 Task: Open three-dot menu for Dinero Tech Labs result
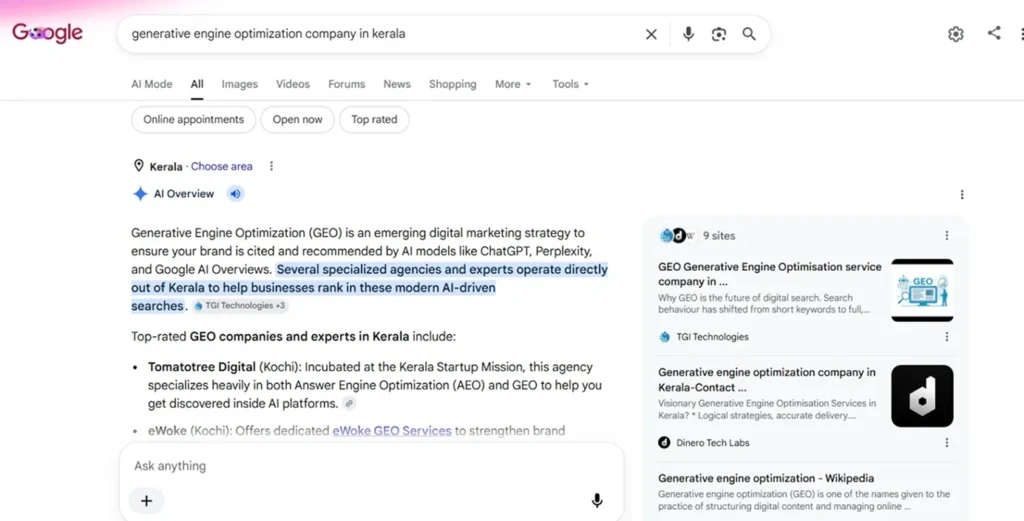pyautogui.click(x=946, y=443)
